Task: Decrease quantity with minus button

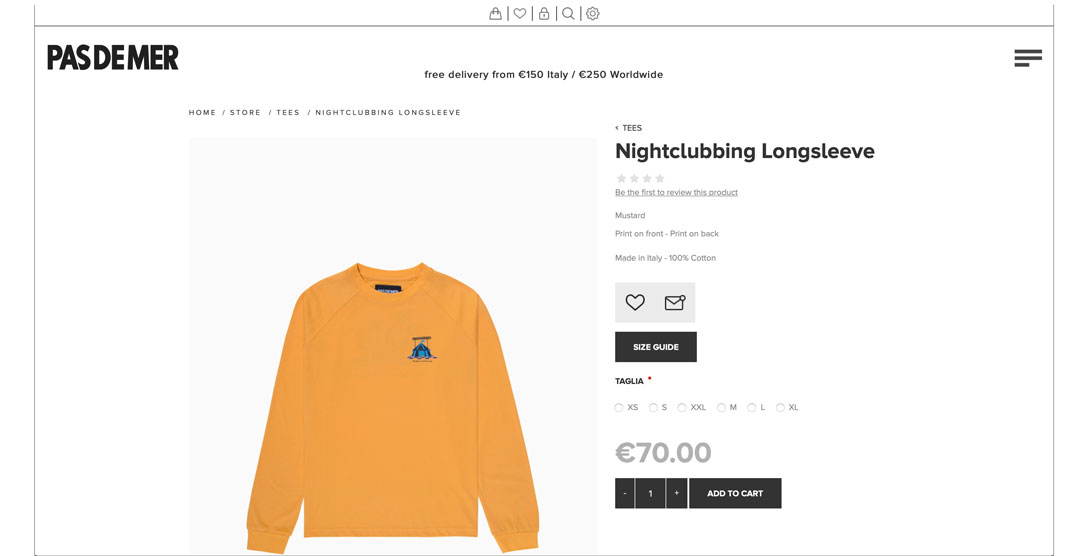Action: tap(624, 494)
